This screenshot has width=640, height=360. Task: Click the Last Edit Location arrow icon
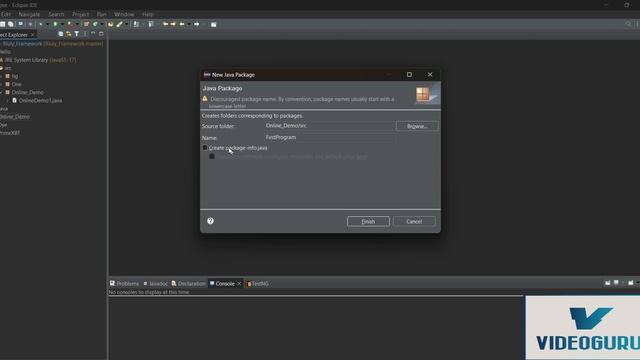165,24
